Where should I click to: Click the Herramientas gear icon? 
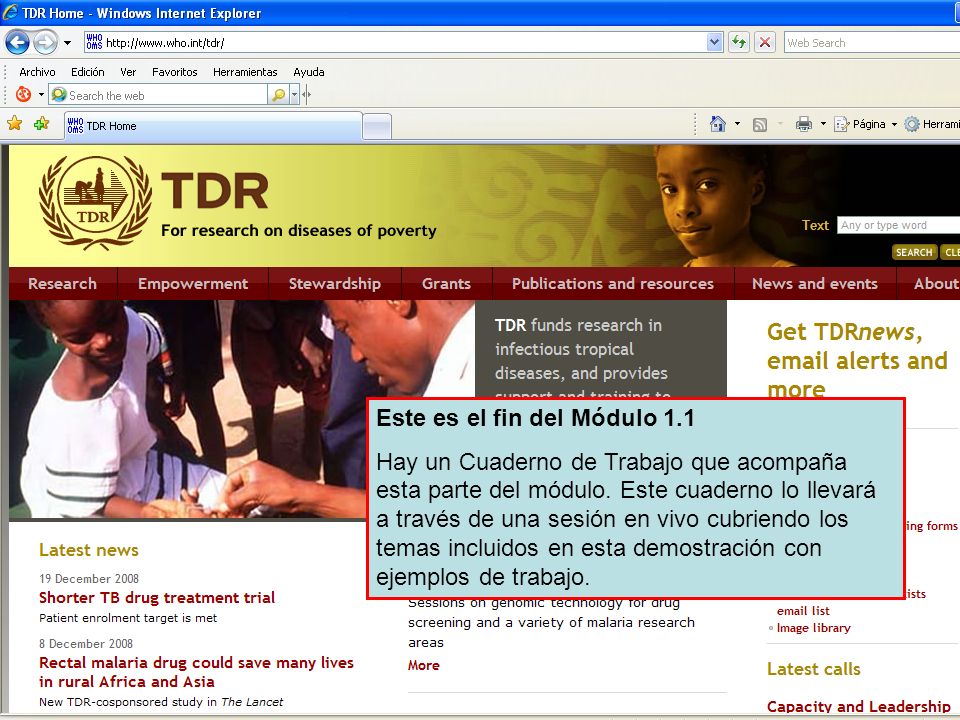click(x=912, y=124)
